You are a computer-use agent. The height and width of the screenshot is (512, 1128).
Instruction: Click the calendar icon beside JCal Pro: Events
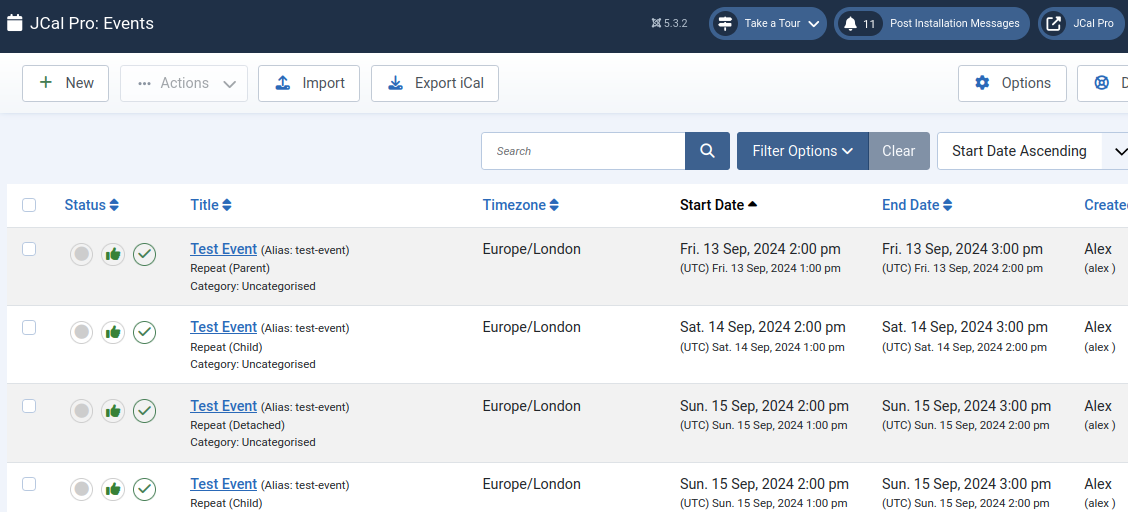[14, 24]
